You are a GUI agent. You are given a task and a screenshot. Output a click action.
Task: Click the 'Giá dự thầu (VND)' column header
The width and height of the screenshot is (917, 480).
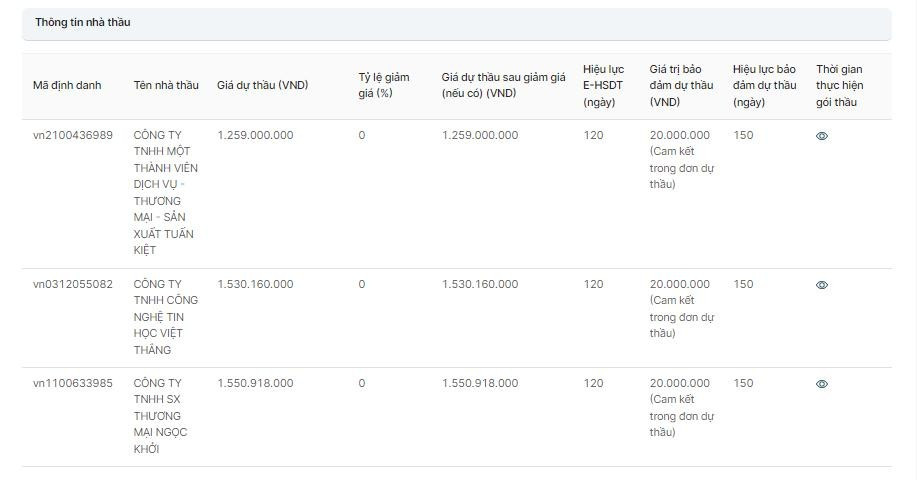[x=262, y=85]
